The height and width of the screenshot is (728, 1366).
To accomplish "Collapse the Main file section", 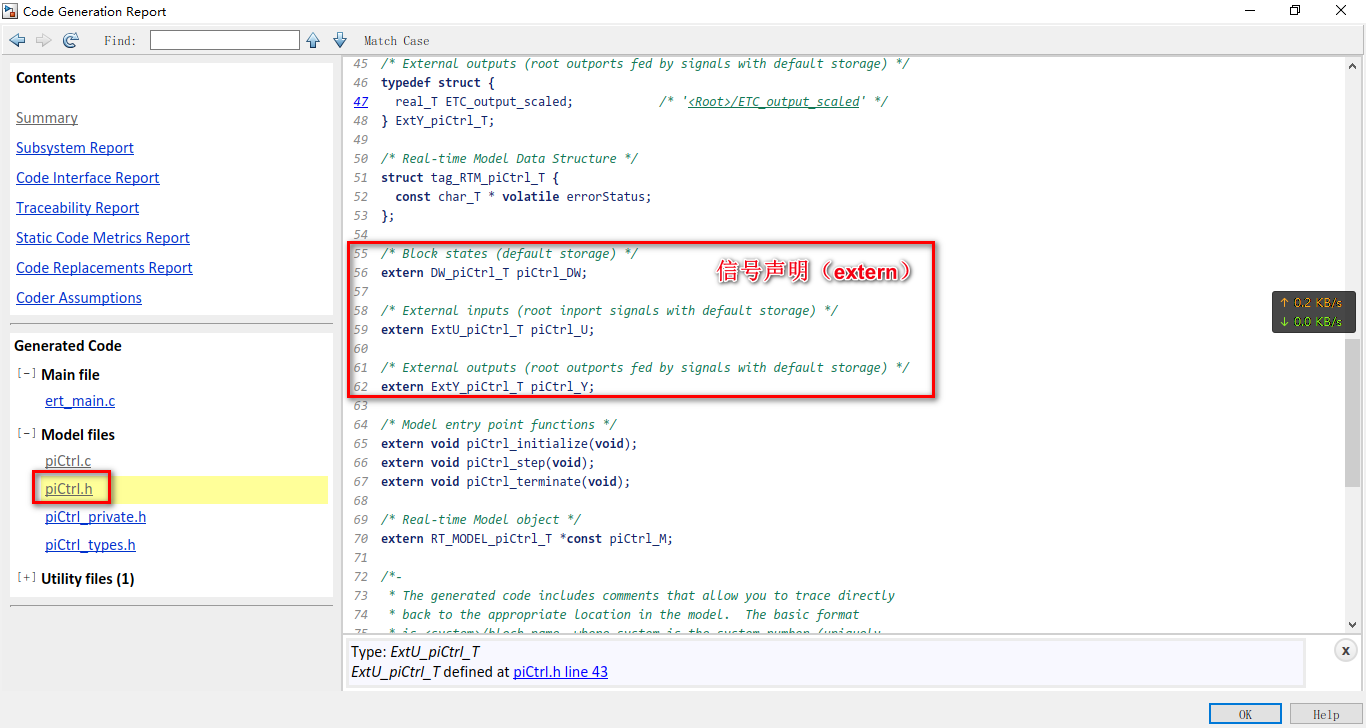I will [25, 374].
